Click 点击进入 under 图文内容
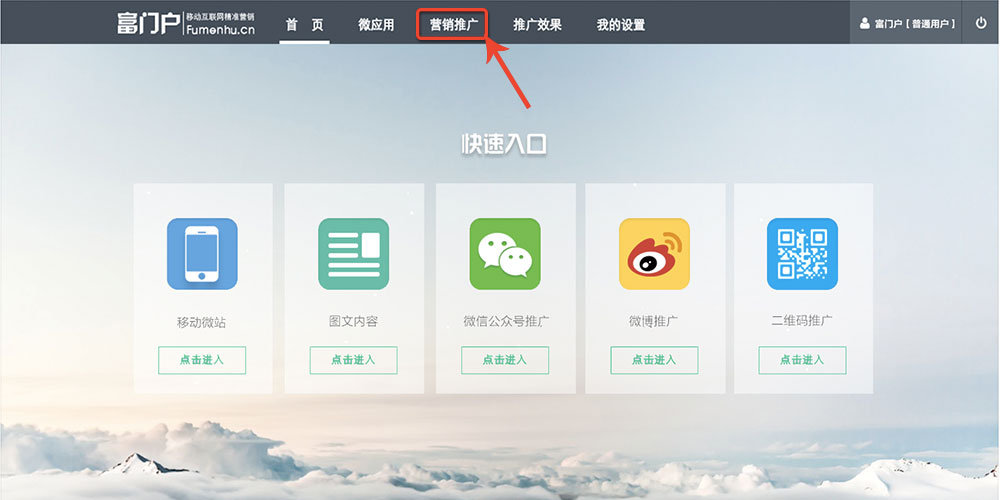 (353, 360)
